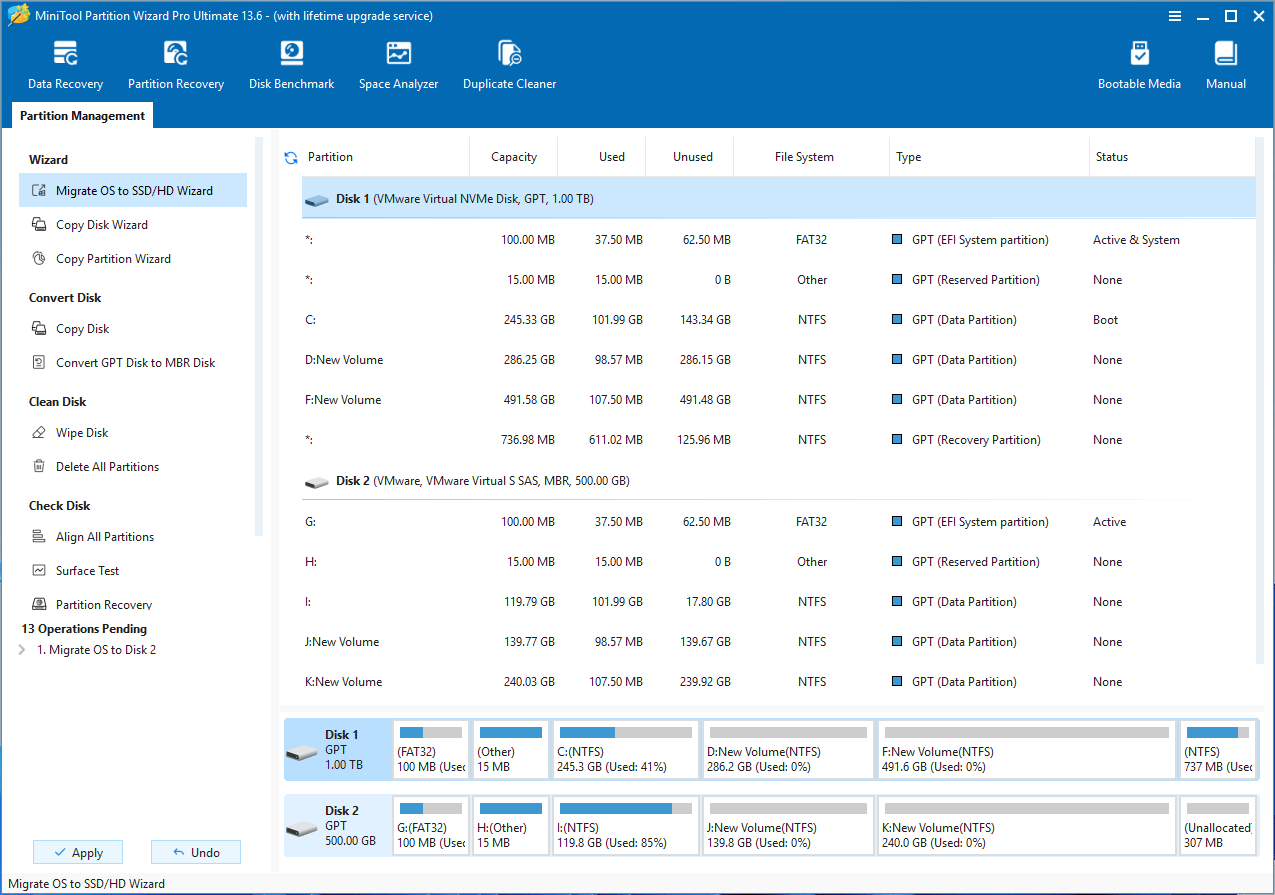The width and height of the screenshot is (1275, 895).
Task: Select the C: partition row
Action: (779, 320)
